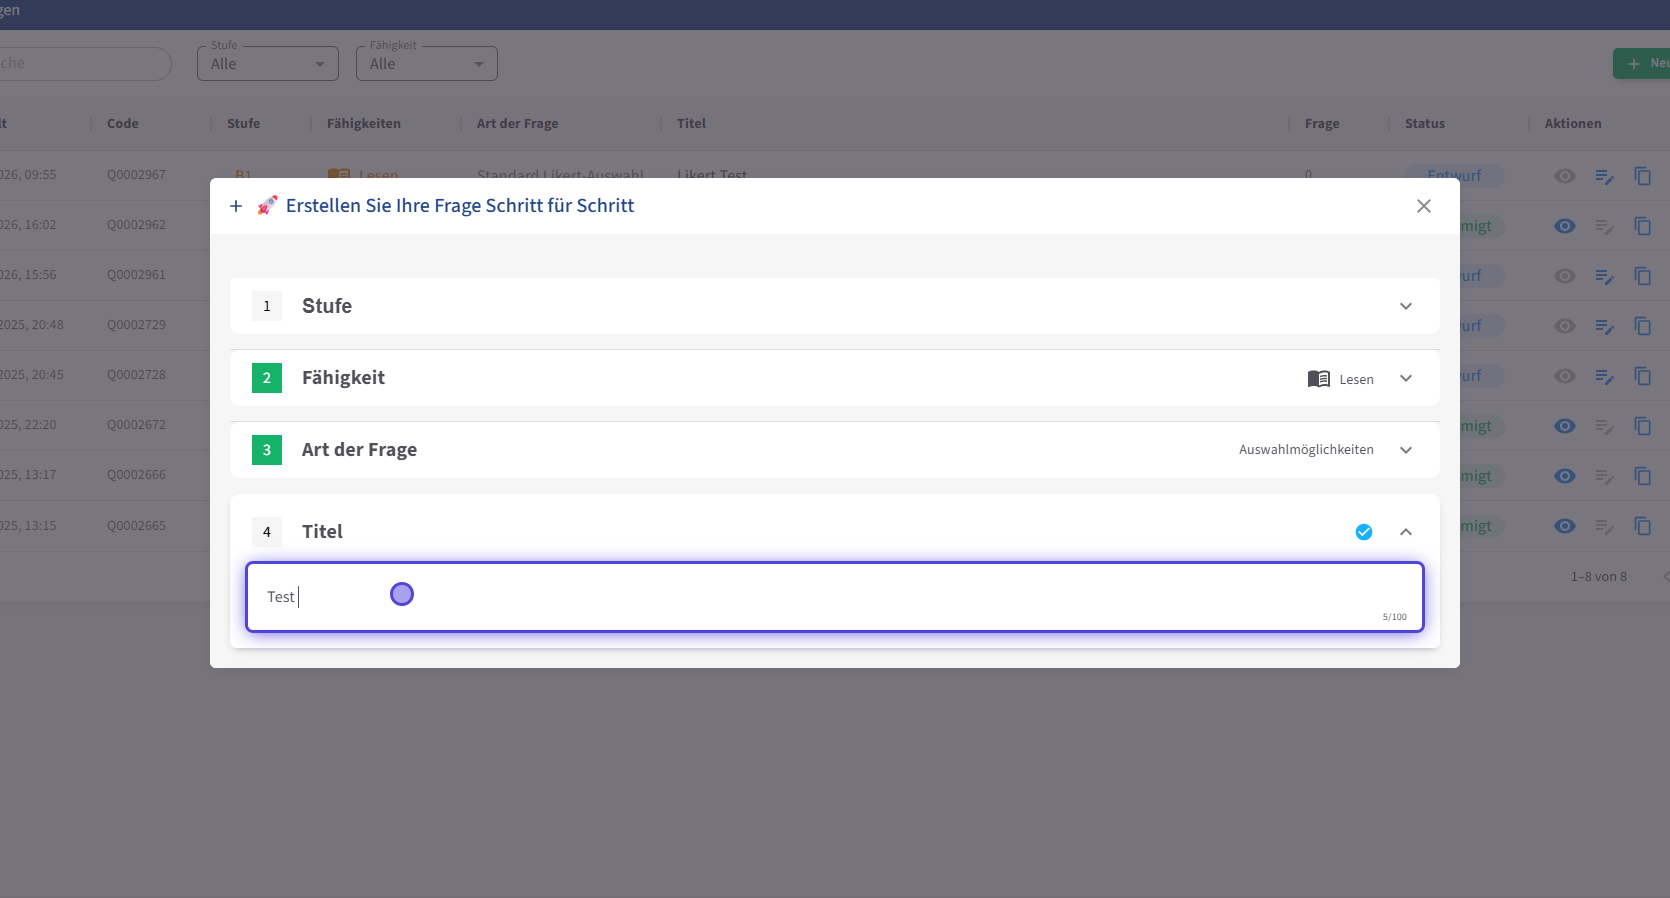Image resolution: width=1670 pixels, height=898 pixels.
Task: Select the Art der Frage step header
Action: [359, 450]
